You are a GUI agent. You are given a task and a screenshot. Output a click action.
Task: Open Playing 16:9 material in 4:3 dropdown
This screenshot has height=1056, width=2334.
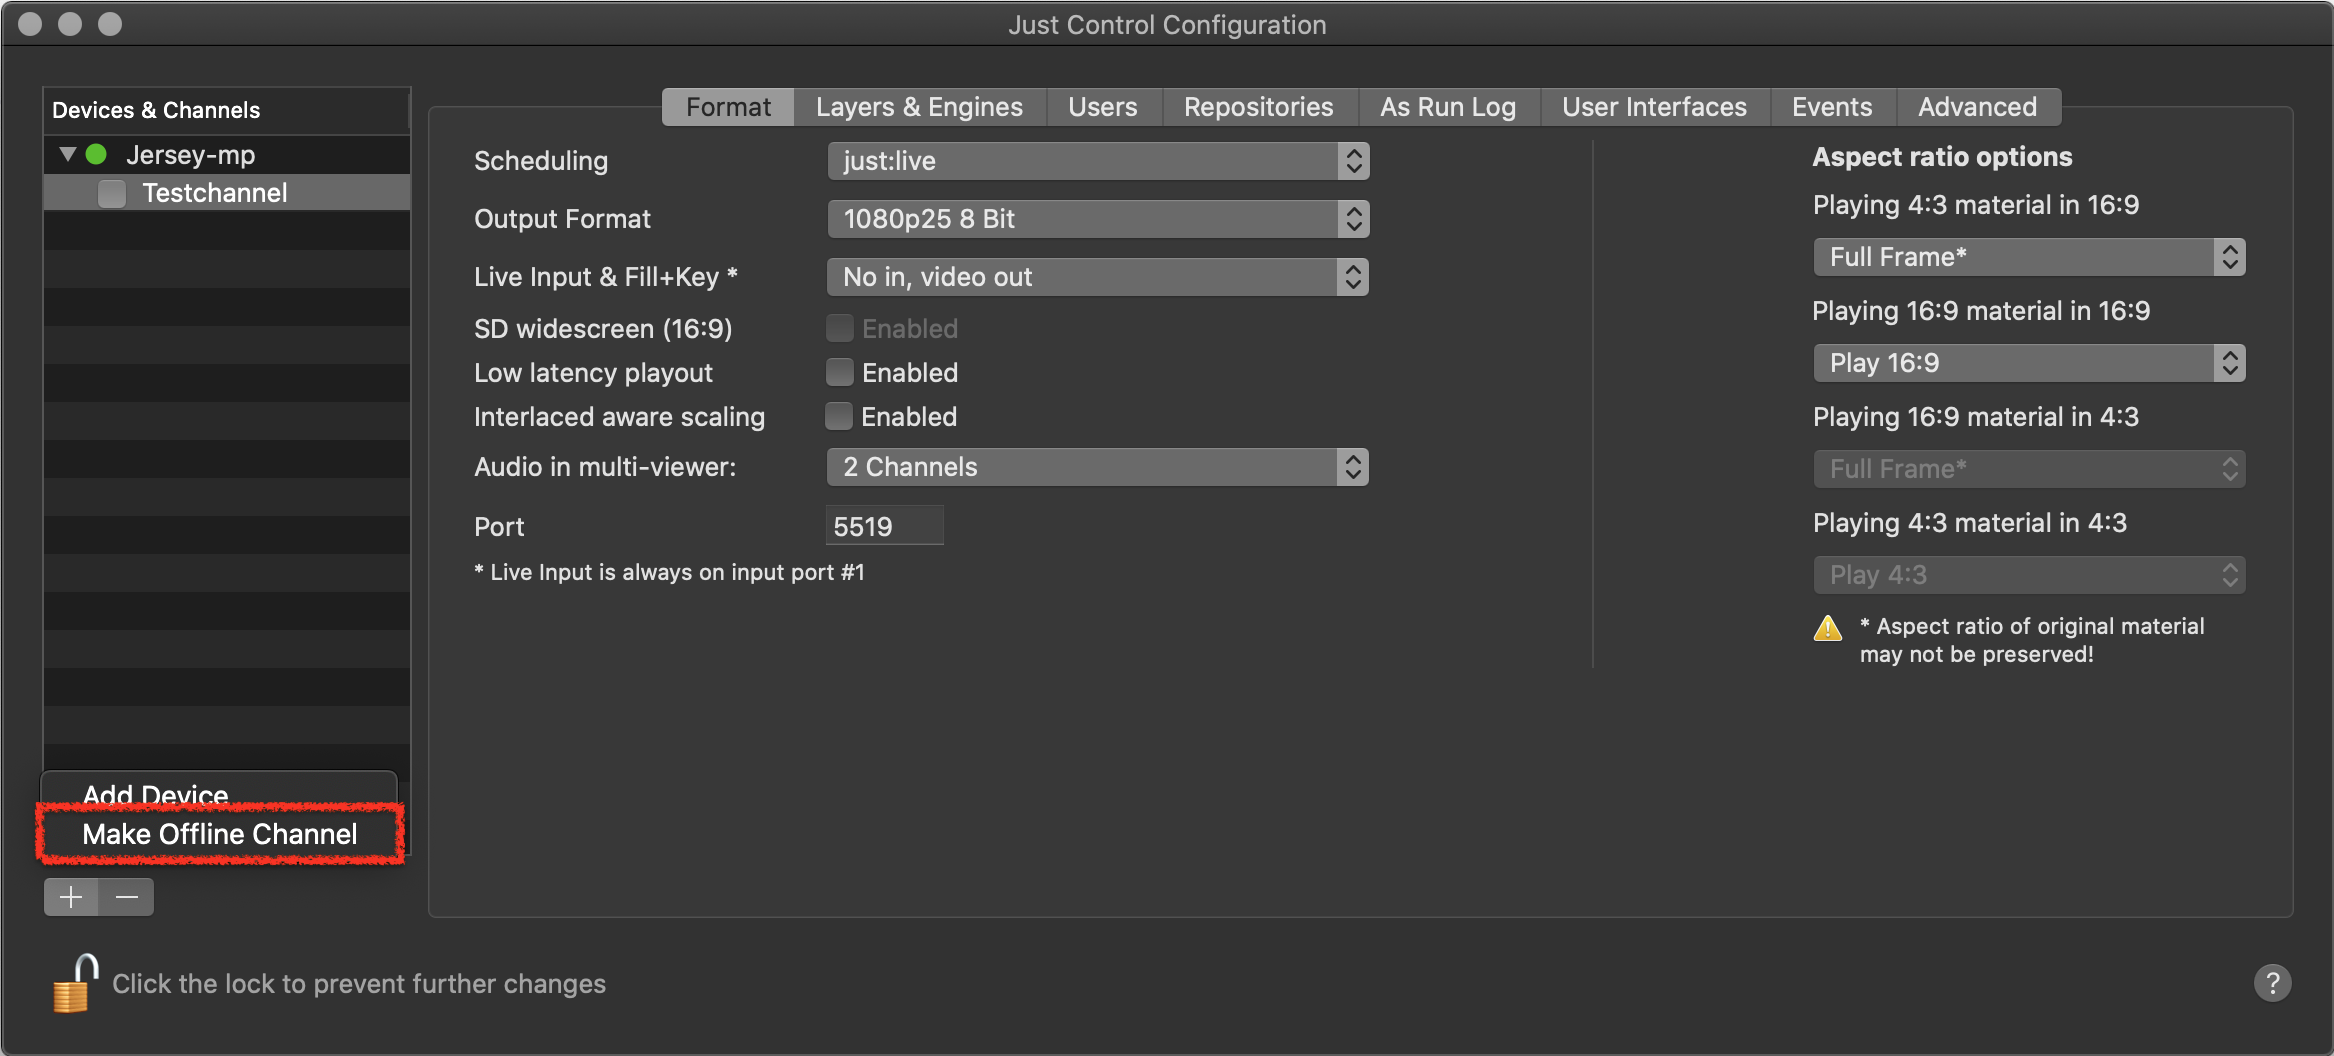[2029, 469]
